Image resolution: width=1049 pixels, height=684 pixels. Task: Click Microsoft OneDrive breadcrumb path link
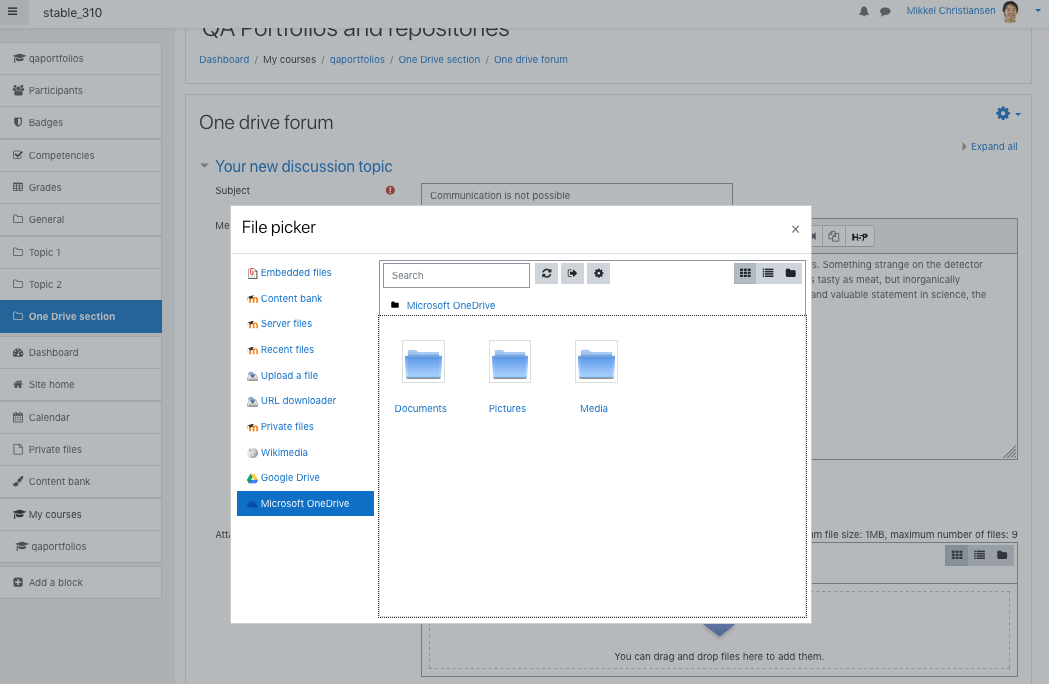click(451, 305)
